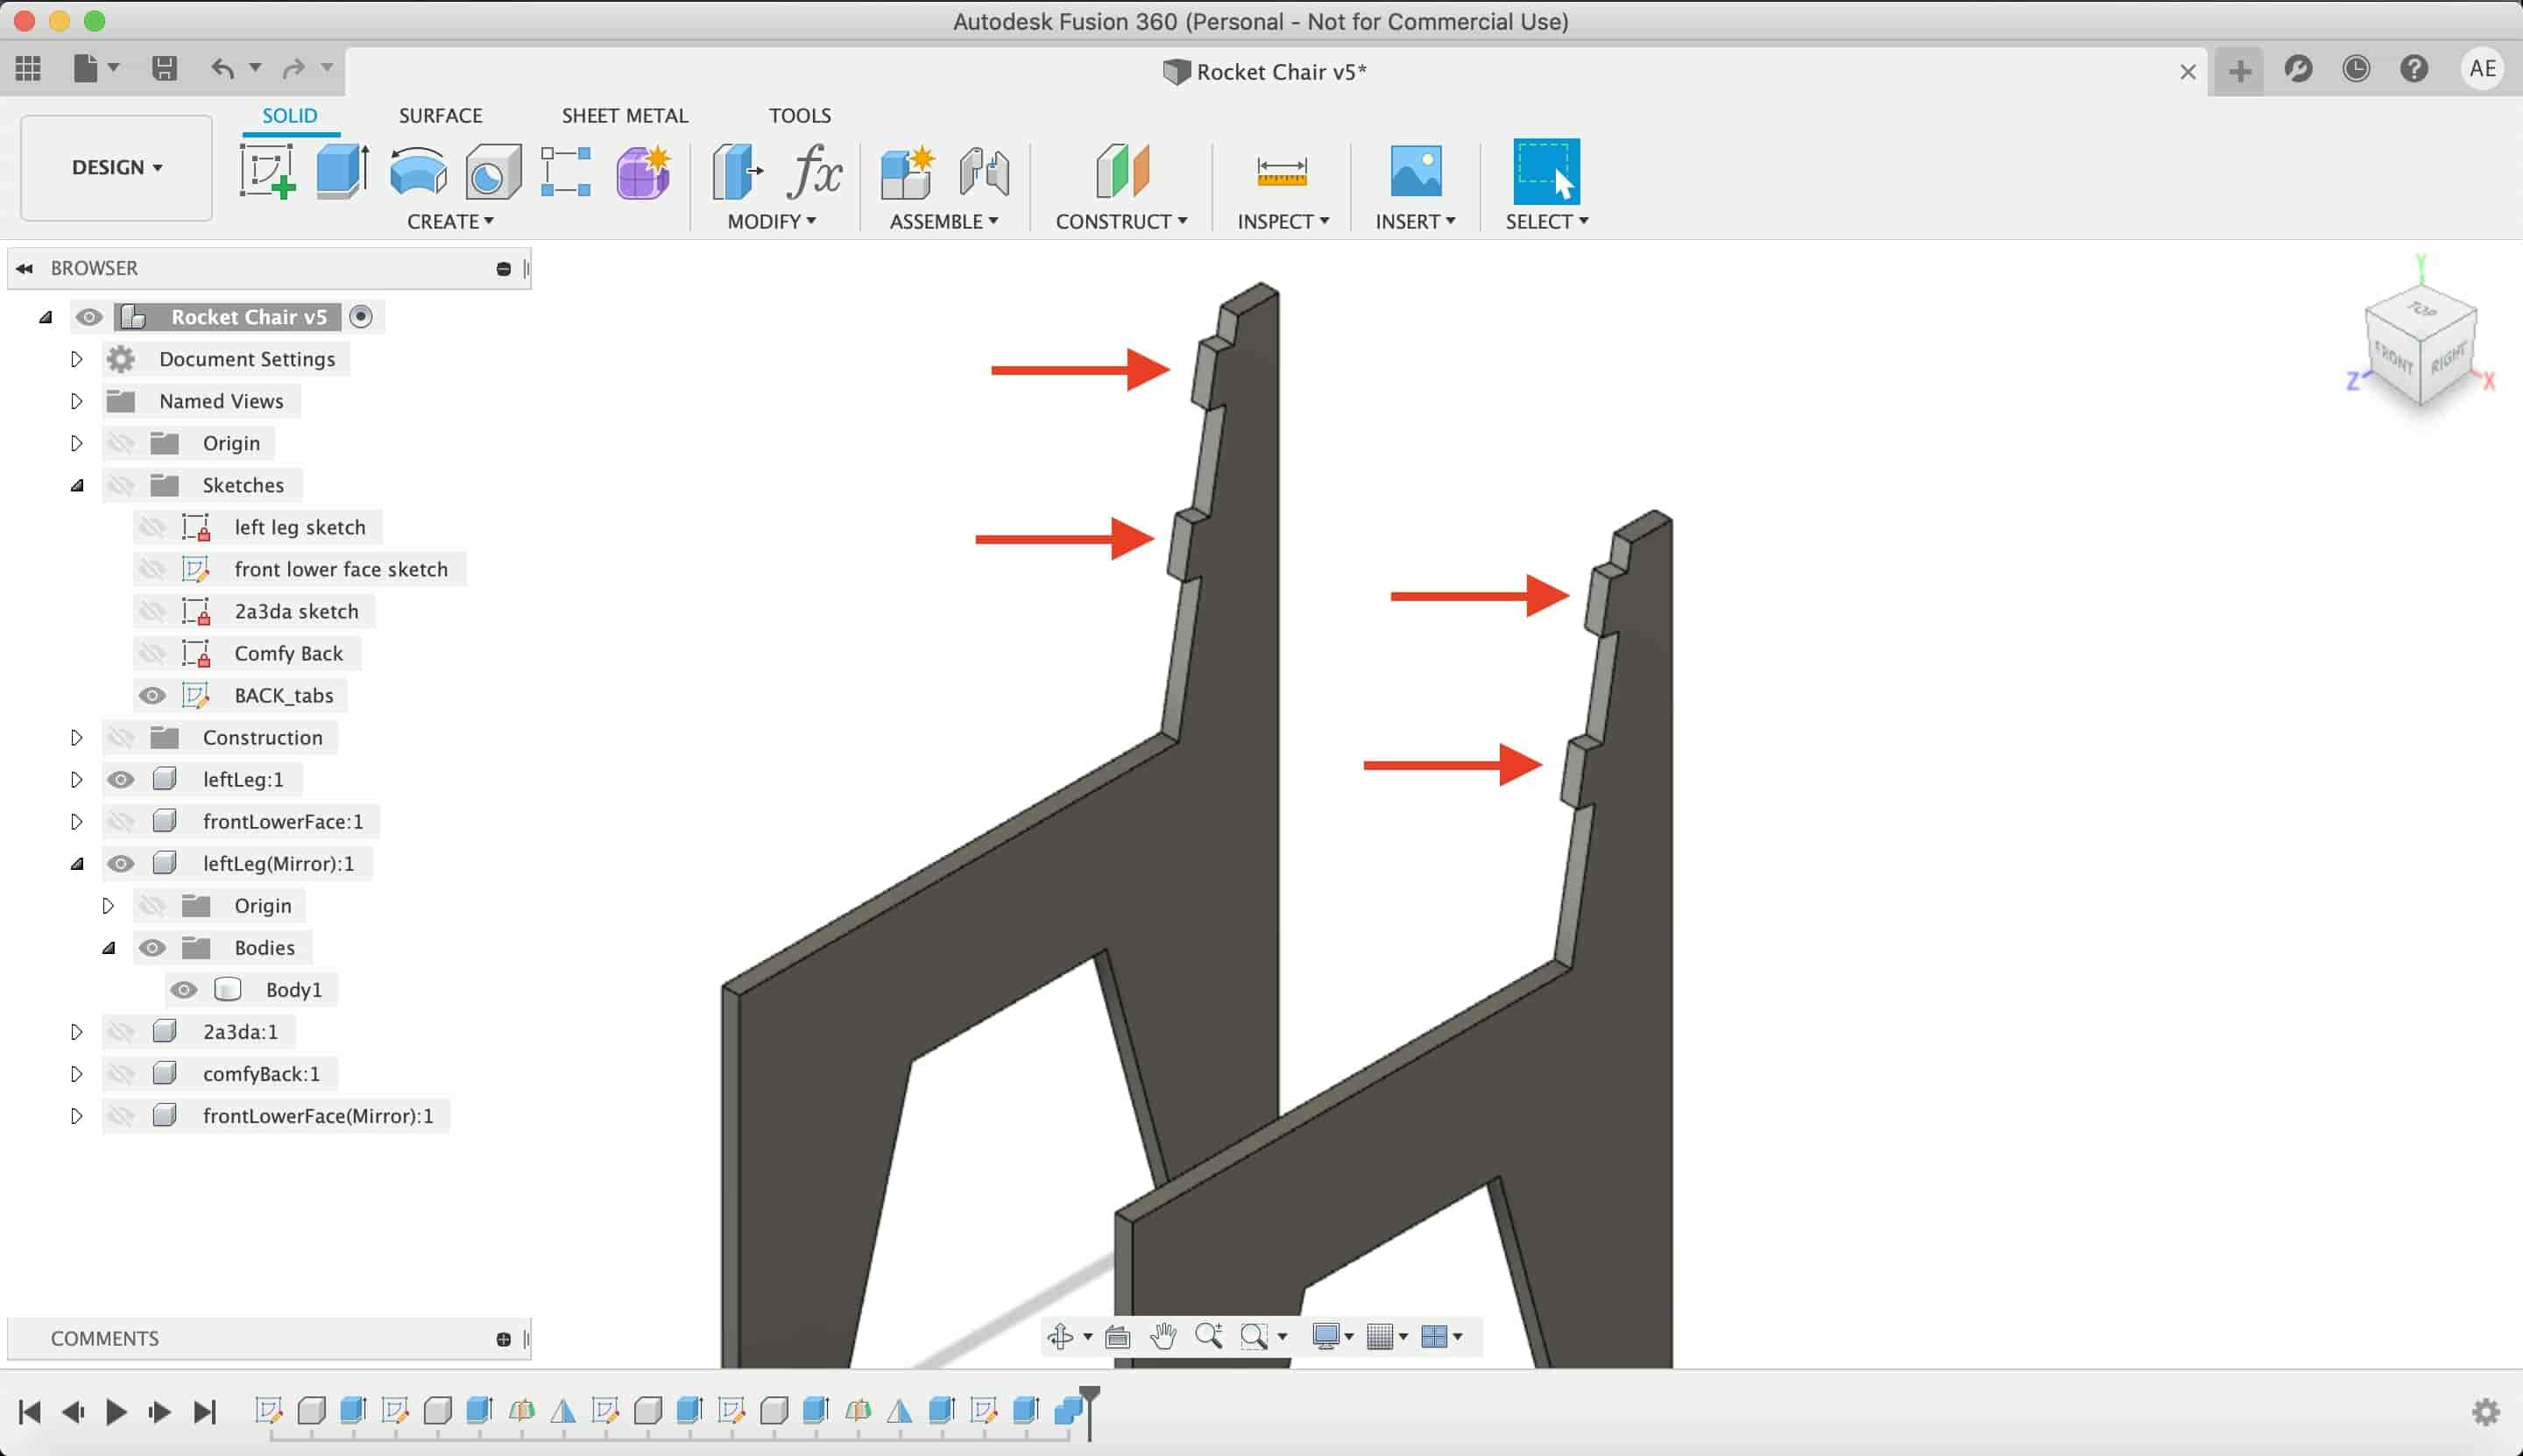Select the Press Pull tool
Image resolution: width=2523 pixels, height=1456 pixels.
(737, 172)
